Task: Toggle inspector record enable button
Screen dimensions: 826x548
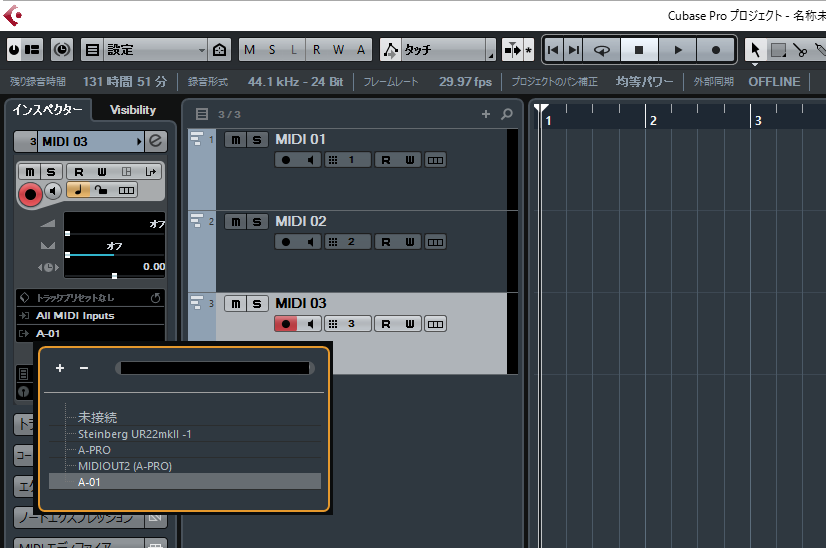Action: [x=31, y=194]
